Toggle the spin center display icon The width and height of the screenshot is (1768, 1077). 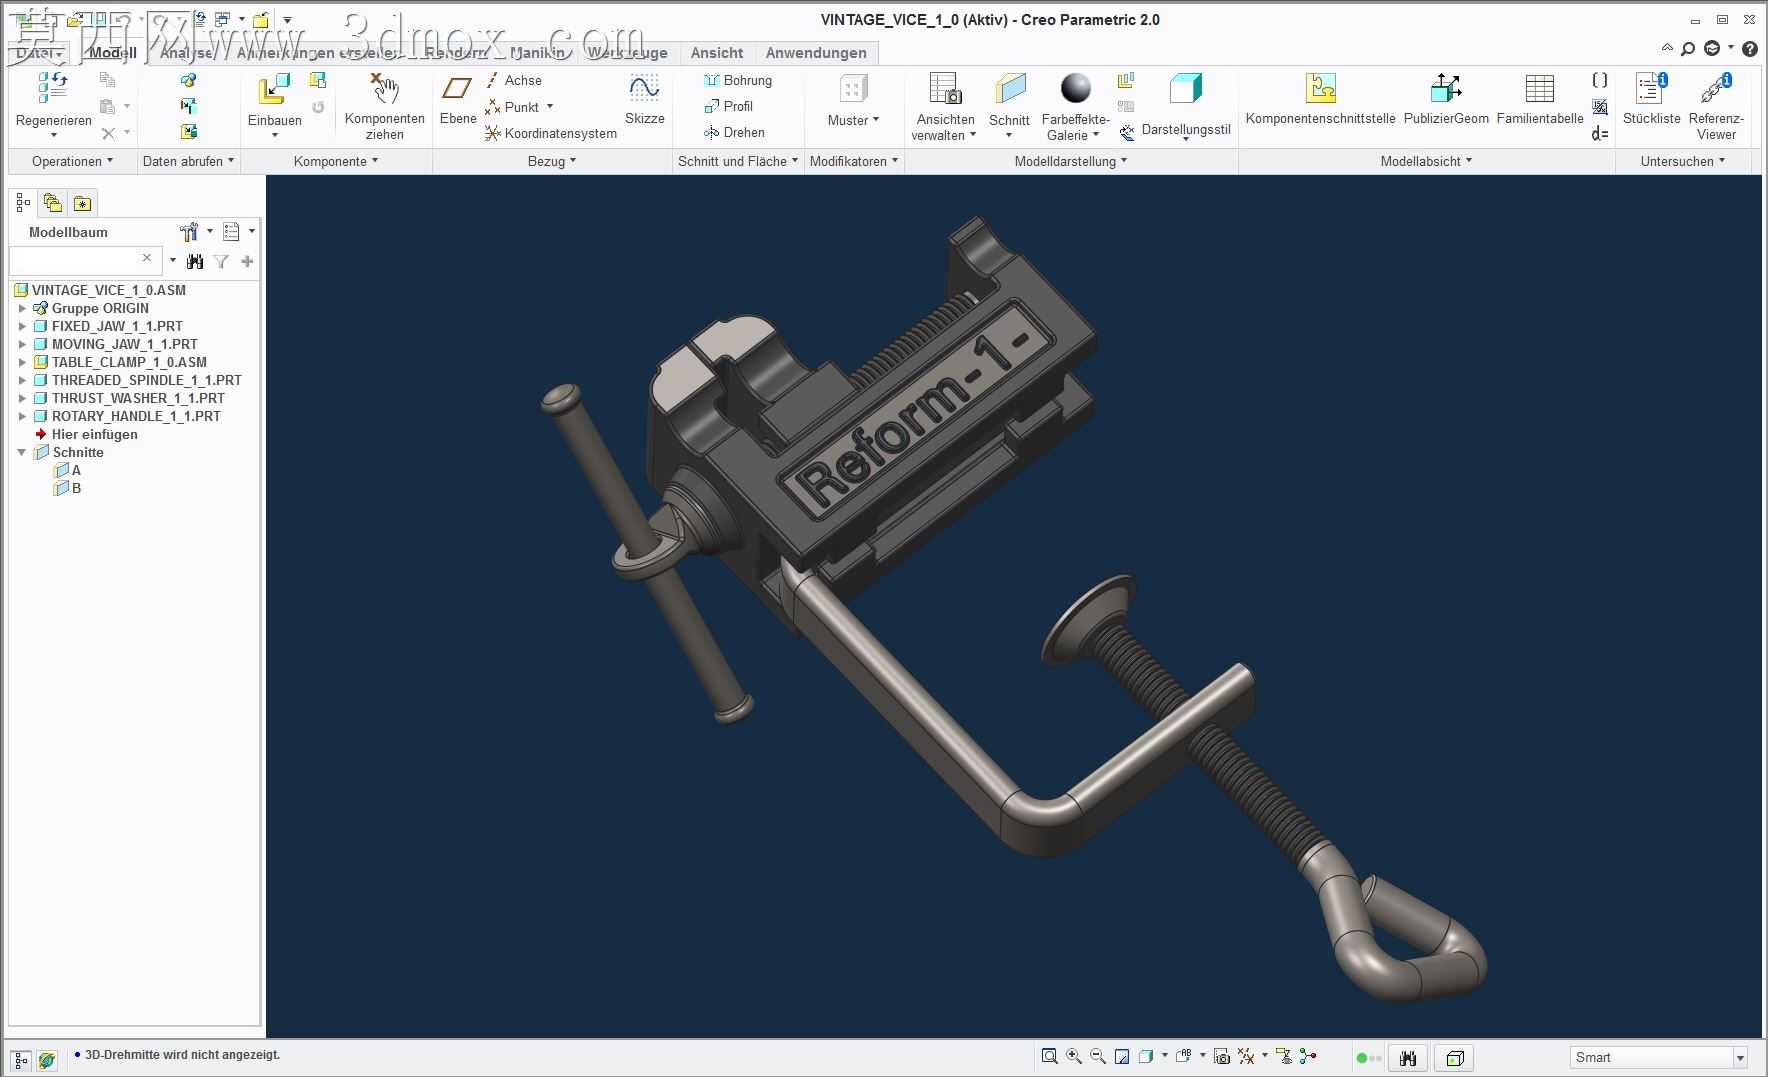[1308, 1056]
